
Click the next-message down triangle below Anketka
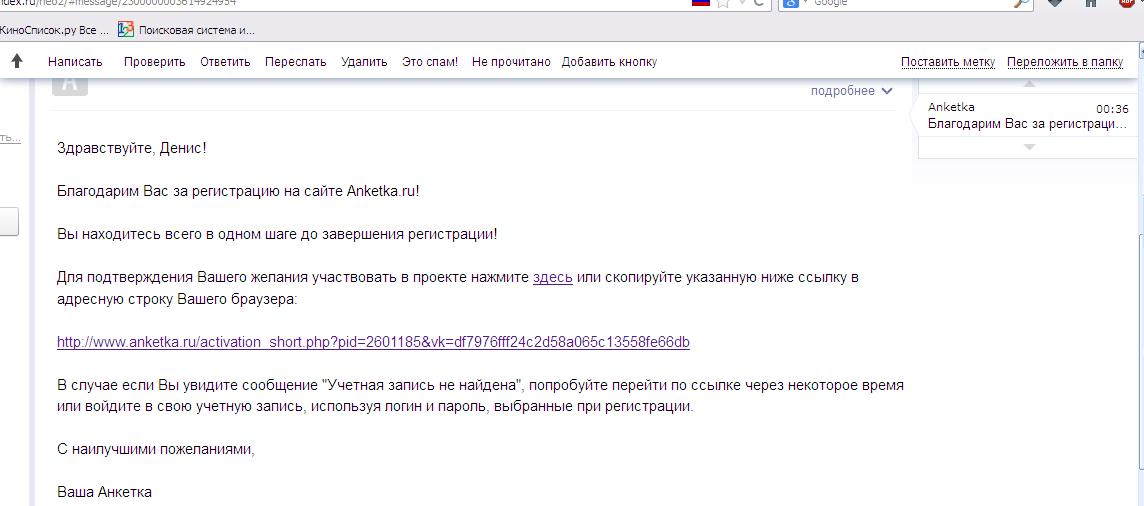(1029, 147)
